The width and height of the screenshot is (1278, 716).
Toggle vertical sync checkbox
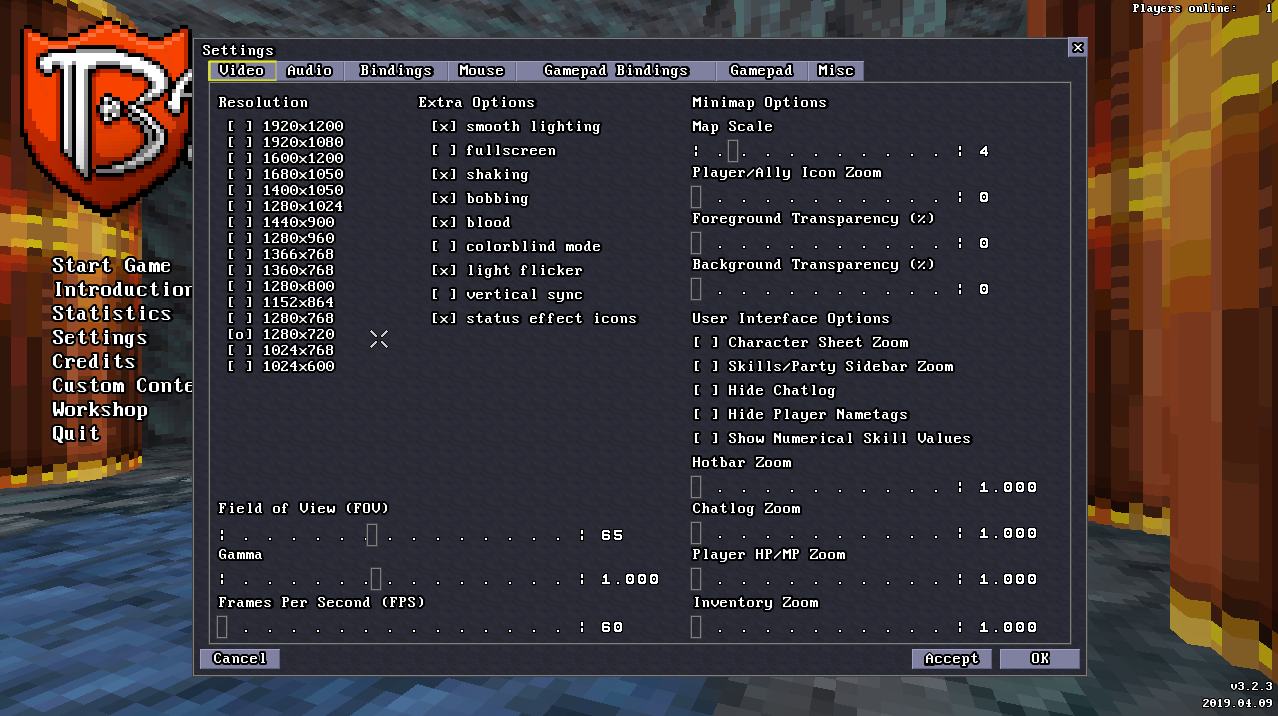pyautogui.click(x=444, y=295)
